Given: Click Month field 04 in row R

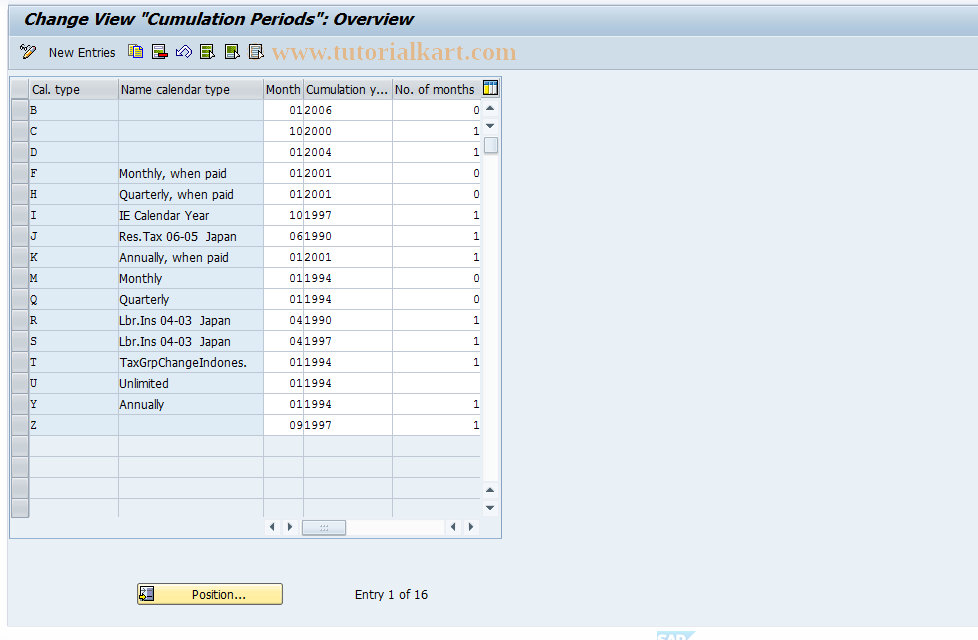Looking at the screenshot, I should (284, 321).
